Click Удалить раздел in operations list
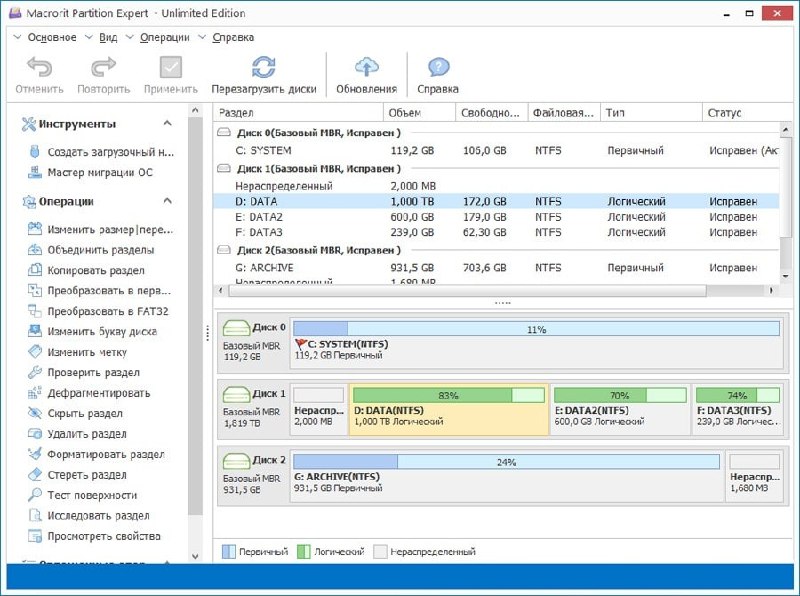 point(86,434)
